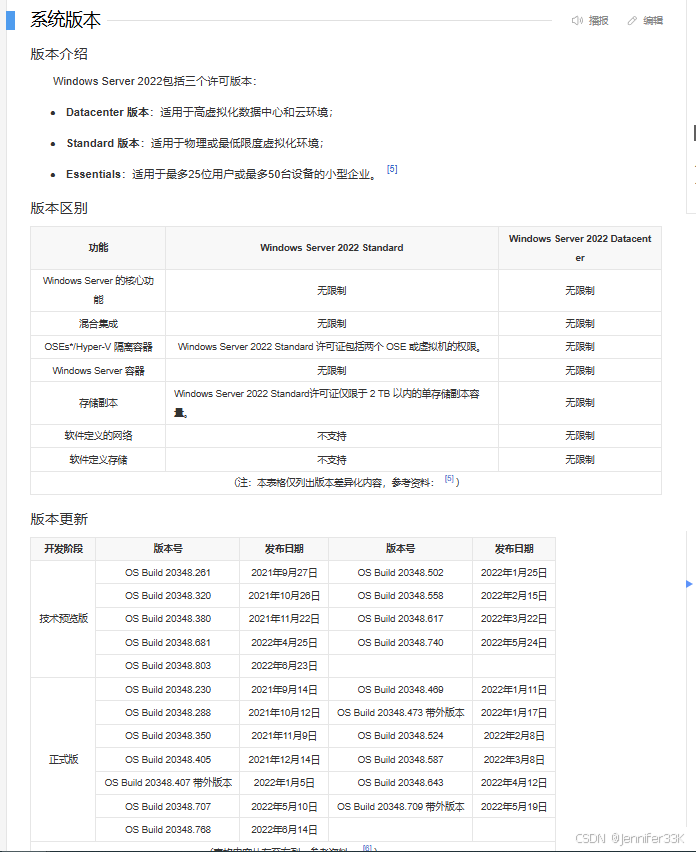696x852 pixels.
Task: Click cell OS Build 20348.288
Action: (x=168, y=712)
